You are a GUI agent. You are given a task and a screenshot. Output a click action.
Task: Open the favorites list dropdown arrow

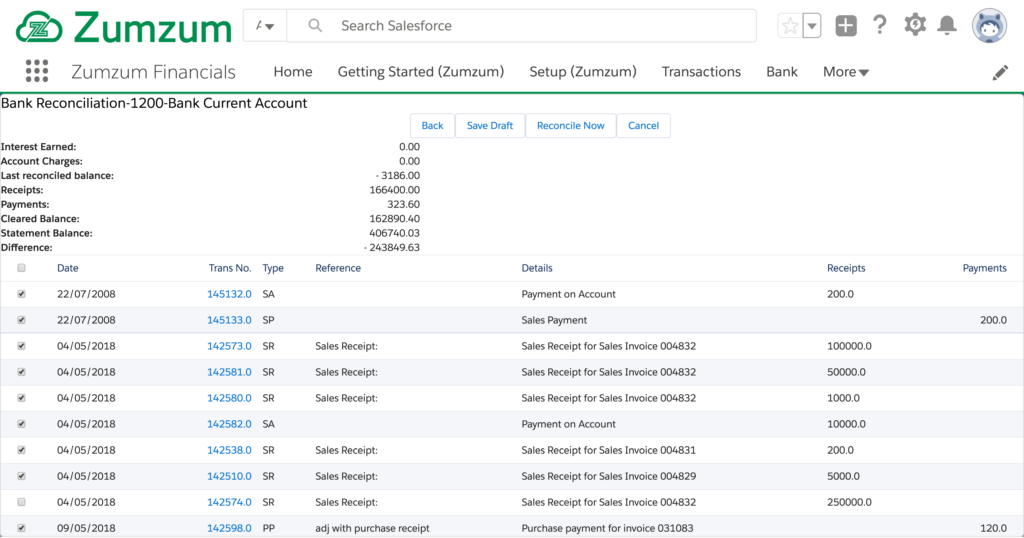tap(812, 26)
